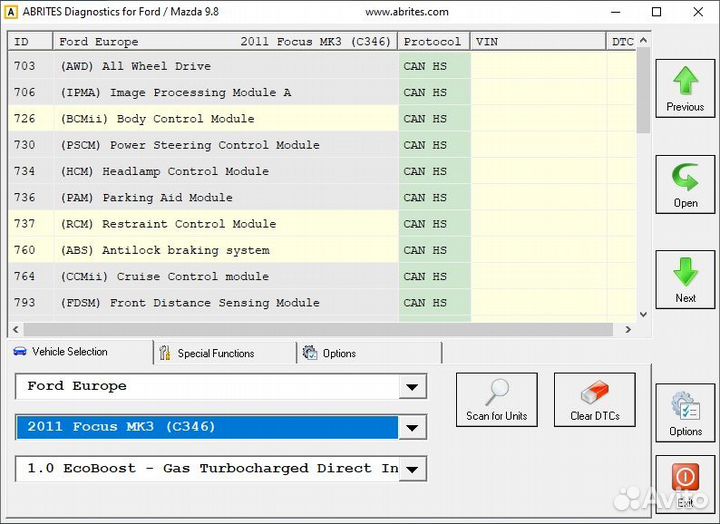Select the (HCM) Headlamp Control Module row
The image size is (720, 524).
pos(322,171)
